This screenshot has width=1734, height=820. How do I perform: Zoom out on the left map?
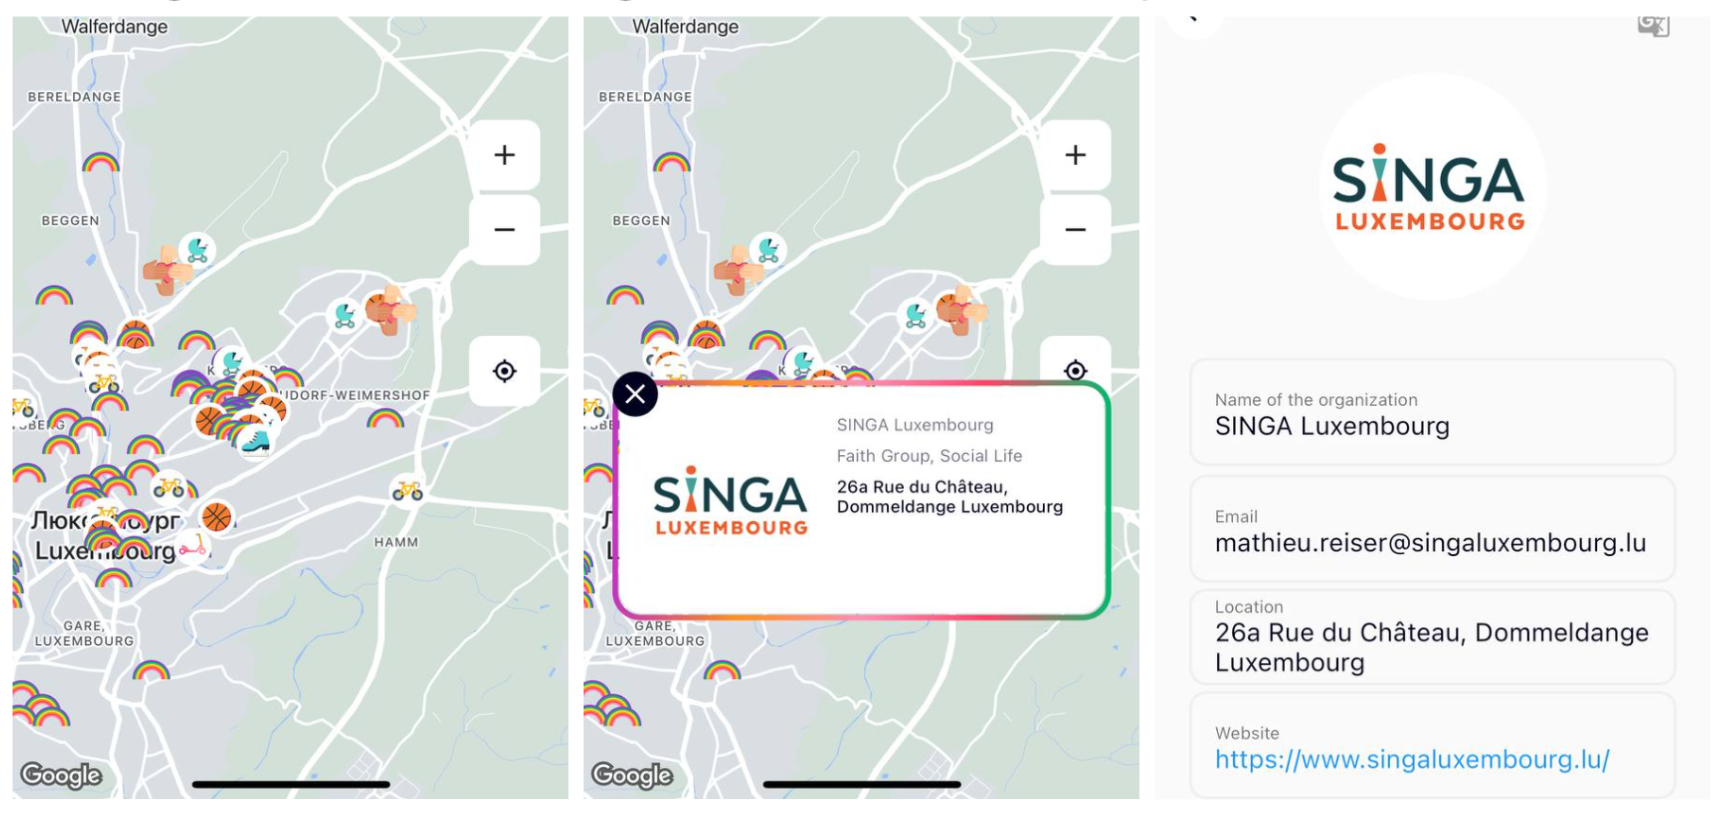pyautogui.click(x=504, y=230)
